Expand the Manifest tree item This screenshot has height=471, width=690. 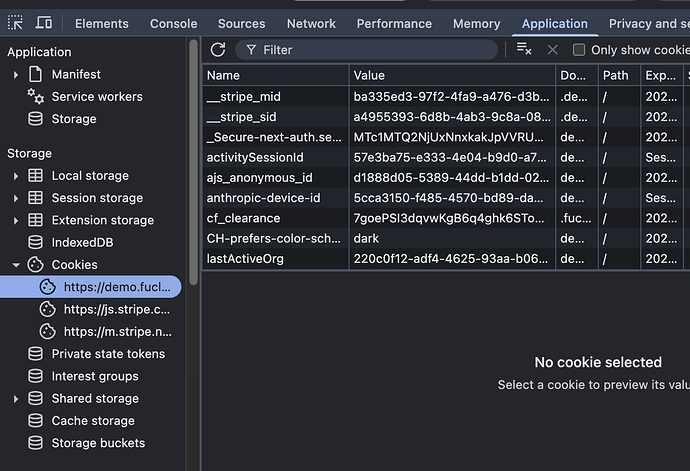pyautogui.click(x=16, y=74)
